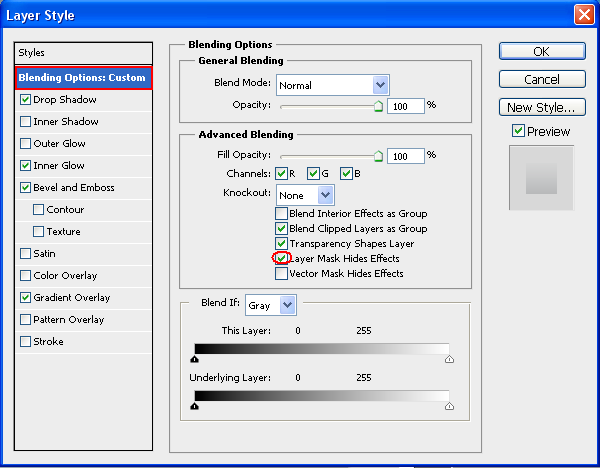Image resolution: width=600 pixels, height=468 pixels.
Task: Uncheck Blend Clipped Layers as Group
Action: [x=281, y=229]
